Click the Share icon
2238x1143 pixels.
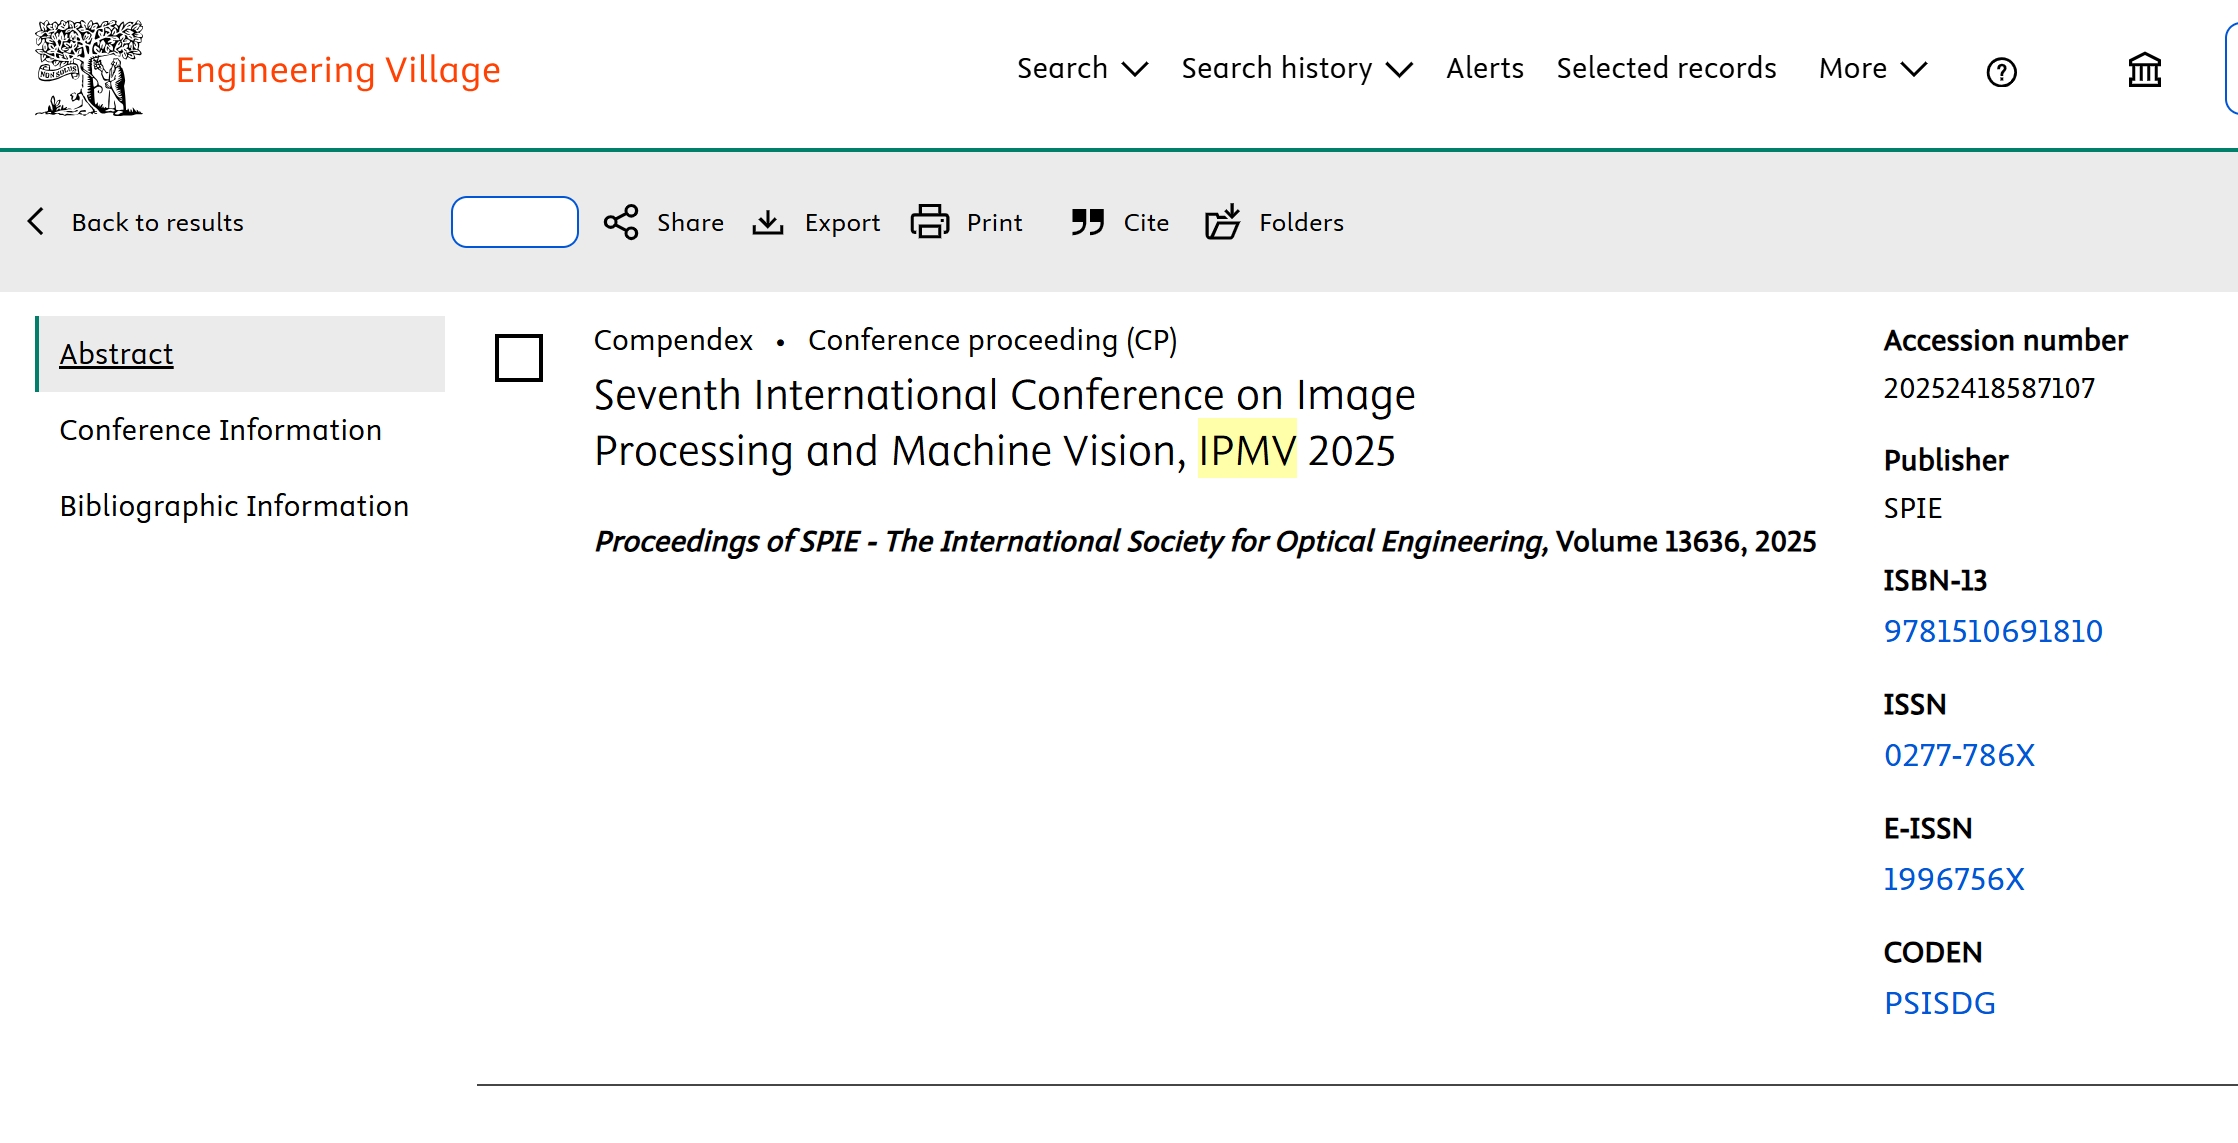[x=621, y=222]
